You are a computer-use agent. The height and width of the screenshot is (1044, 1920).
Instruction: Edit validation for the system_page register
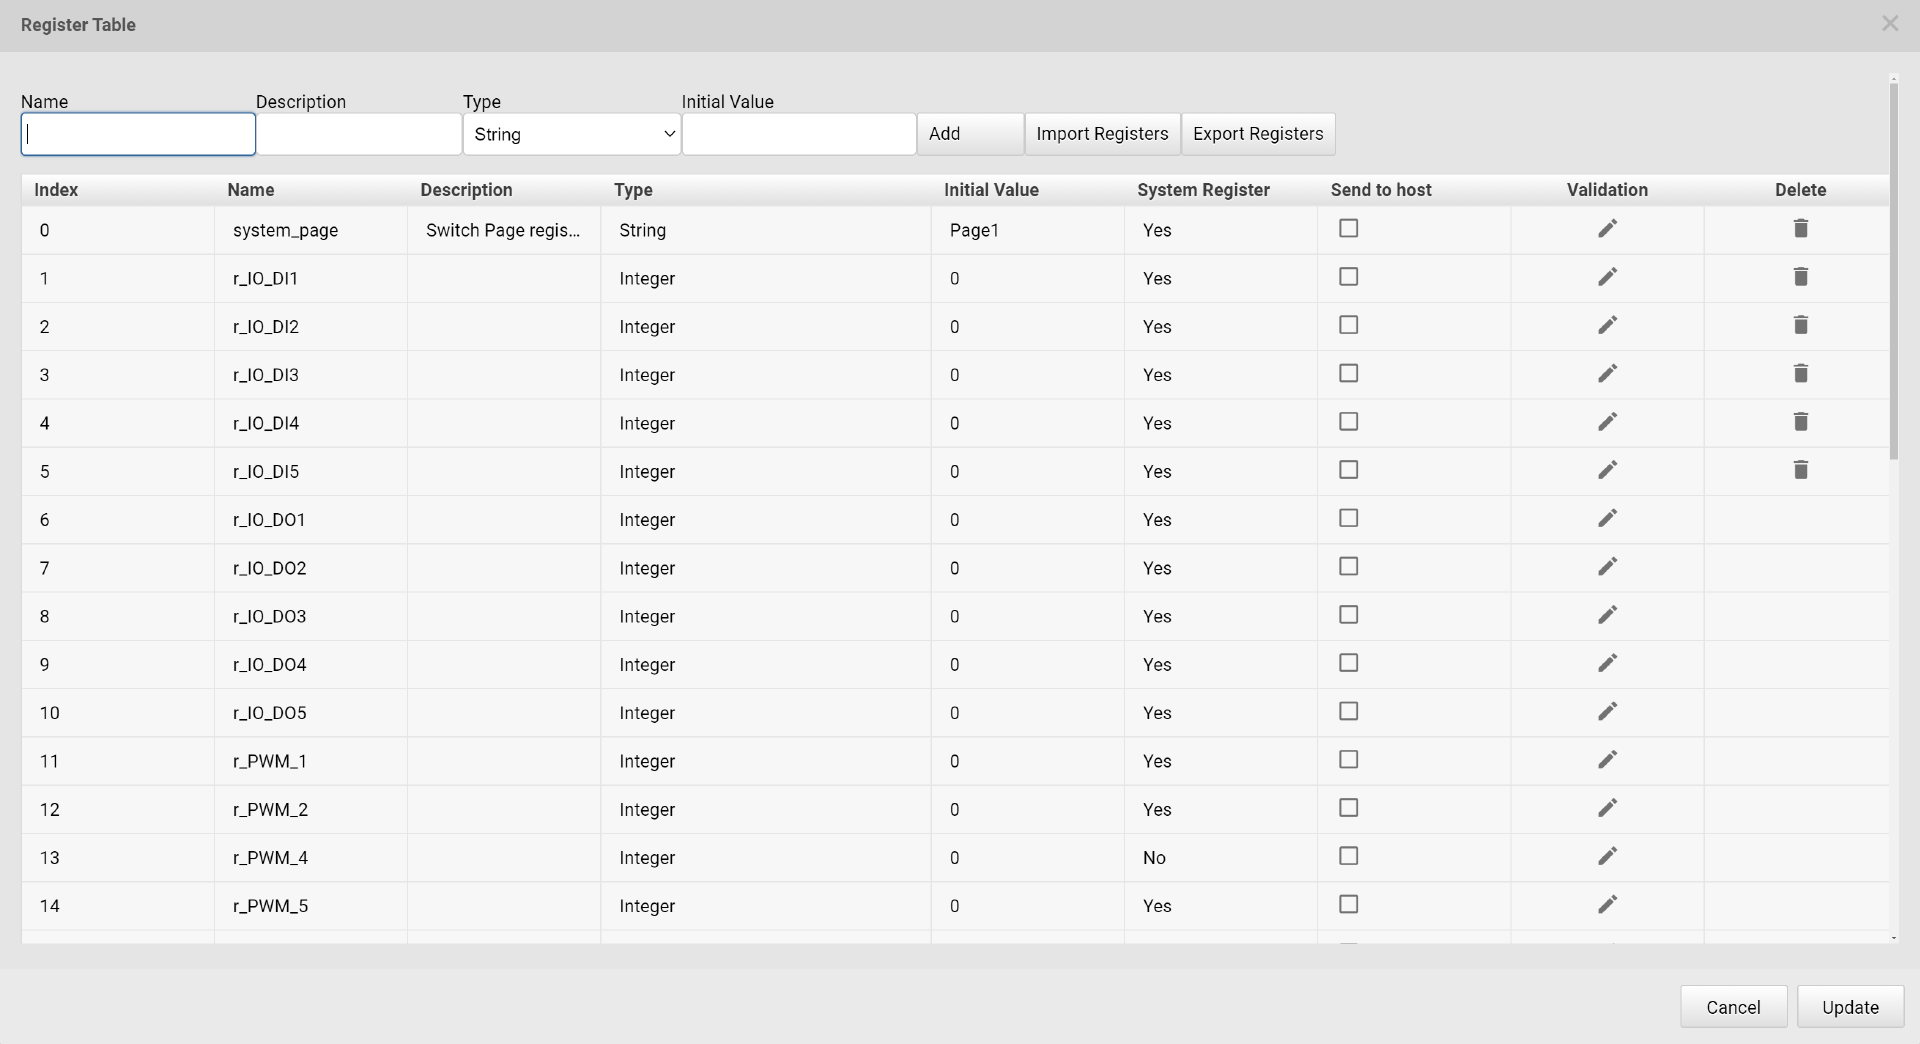point(1607,228)
